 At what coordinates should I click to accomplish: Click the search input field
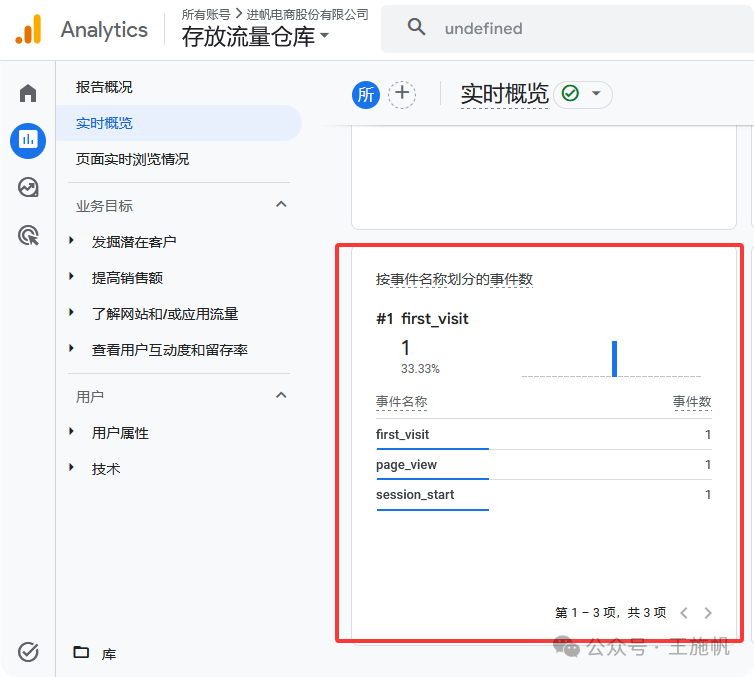pos(567,29)
